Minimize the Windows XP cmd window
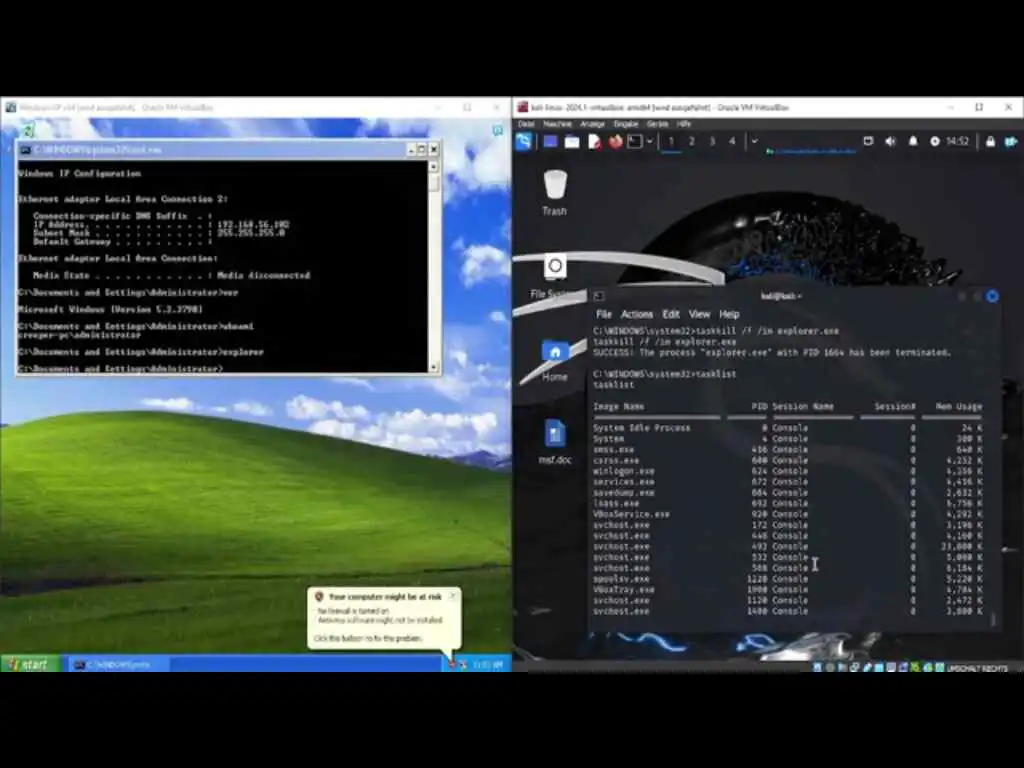 click(x=411, y=150)
